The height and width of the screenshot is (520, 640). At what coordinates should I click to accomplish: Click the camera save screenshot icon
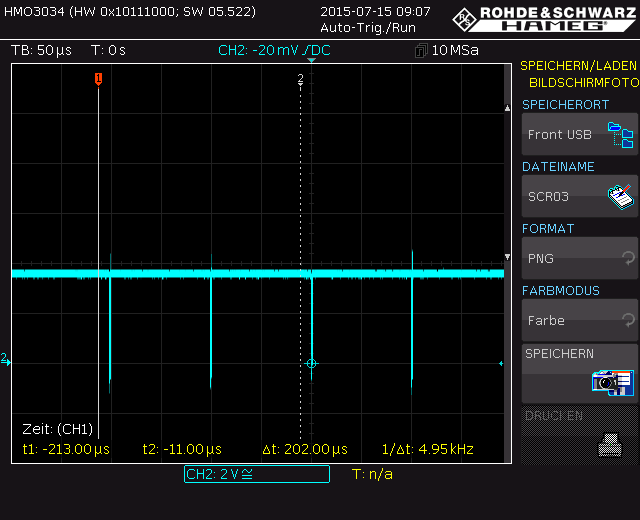[x=613, y=382]
